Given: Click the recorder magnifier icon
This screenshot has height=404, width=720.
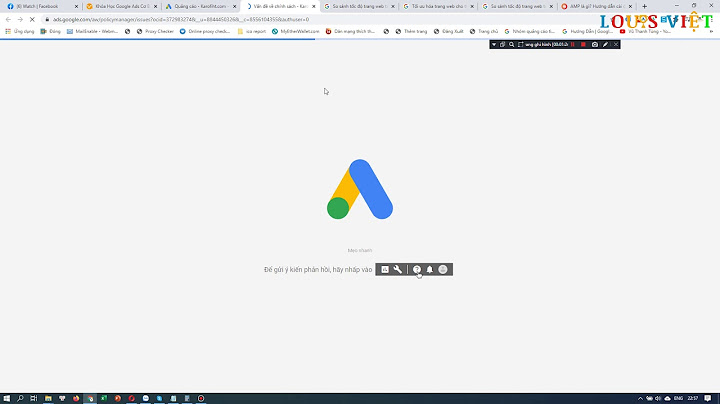Looking at the screenshot, I should pyautogui.click(x=511, y=45).
